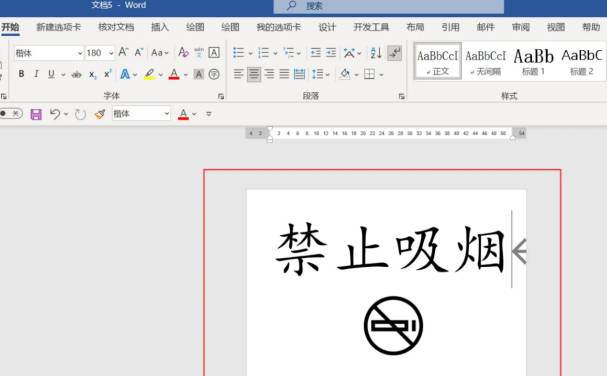
Task: Switch to the 设计 tab
Action: tap(327, 27)
